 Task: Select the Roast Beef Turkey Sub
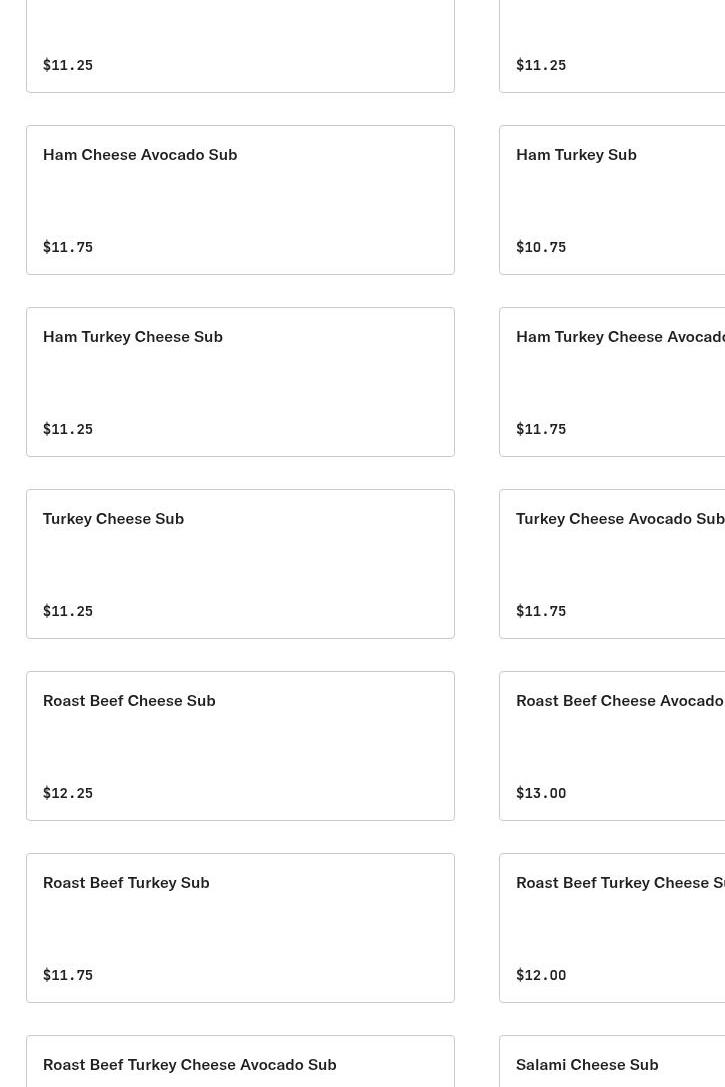240,928
